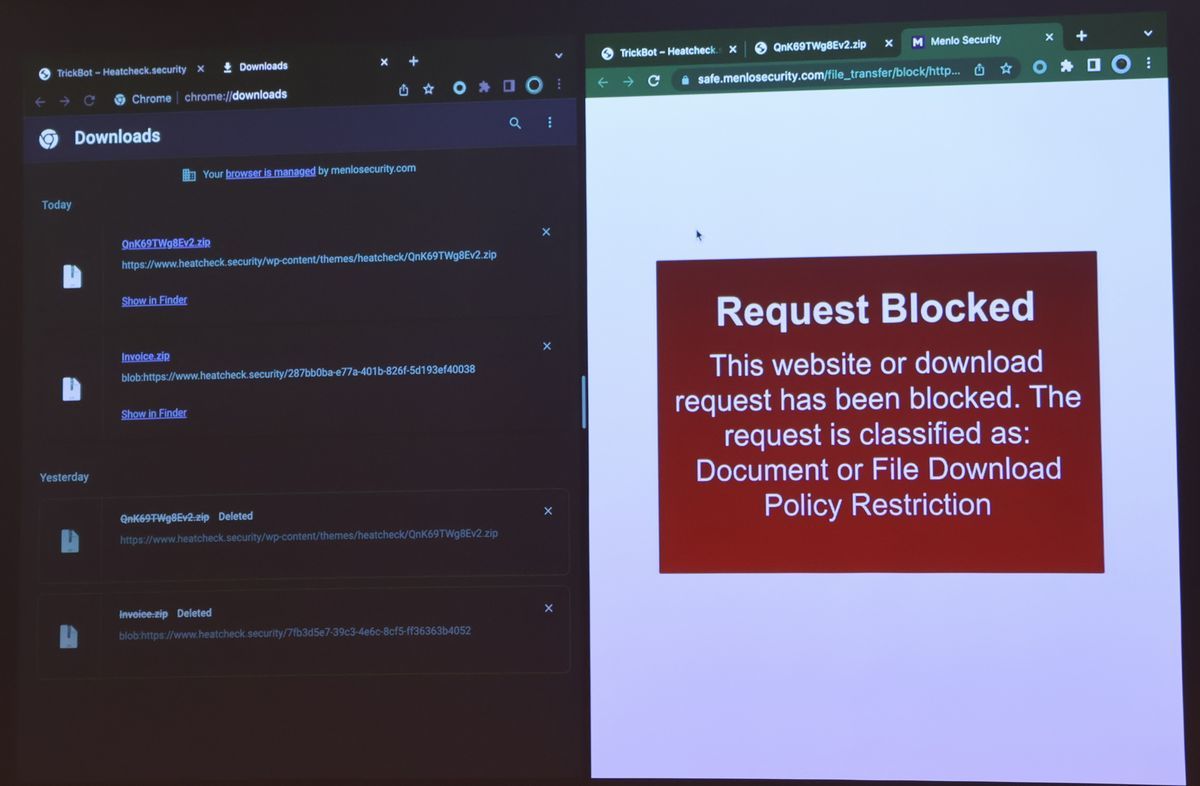Click file icon of today's QnK69TWg8Ev2.zip
Viewport: 1200px width, 786px height.
[72, 276]
